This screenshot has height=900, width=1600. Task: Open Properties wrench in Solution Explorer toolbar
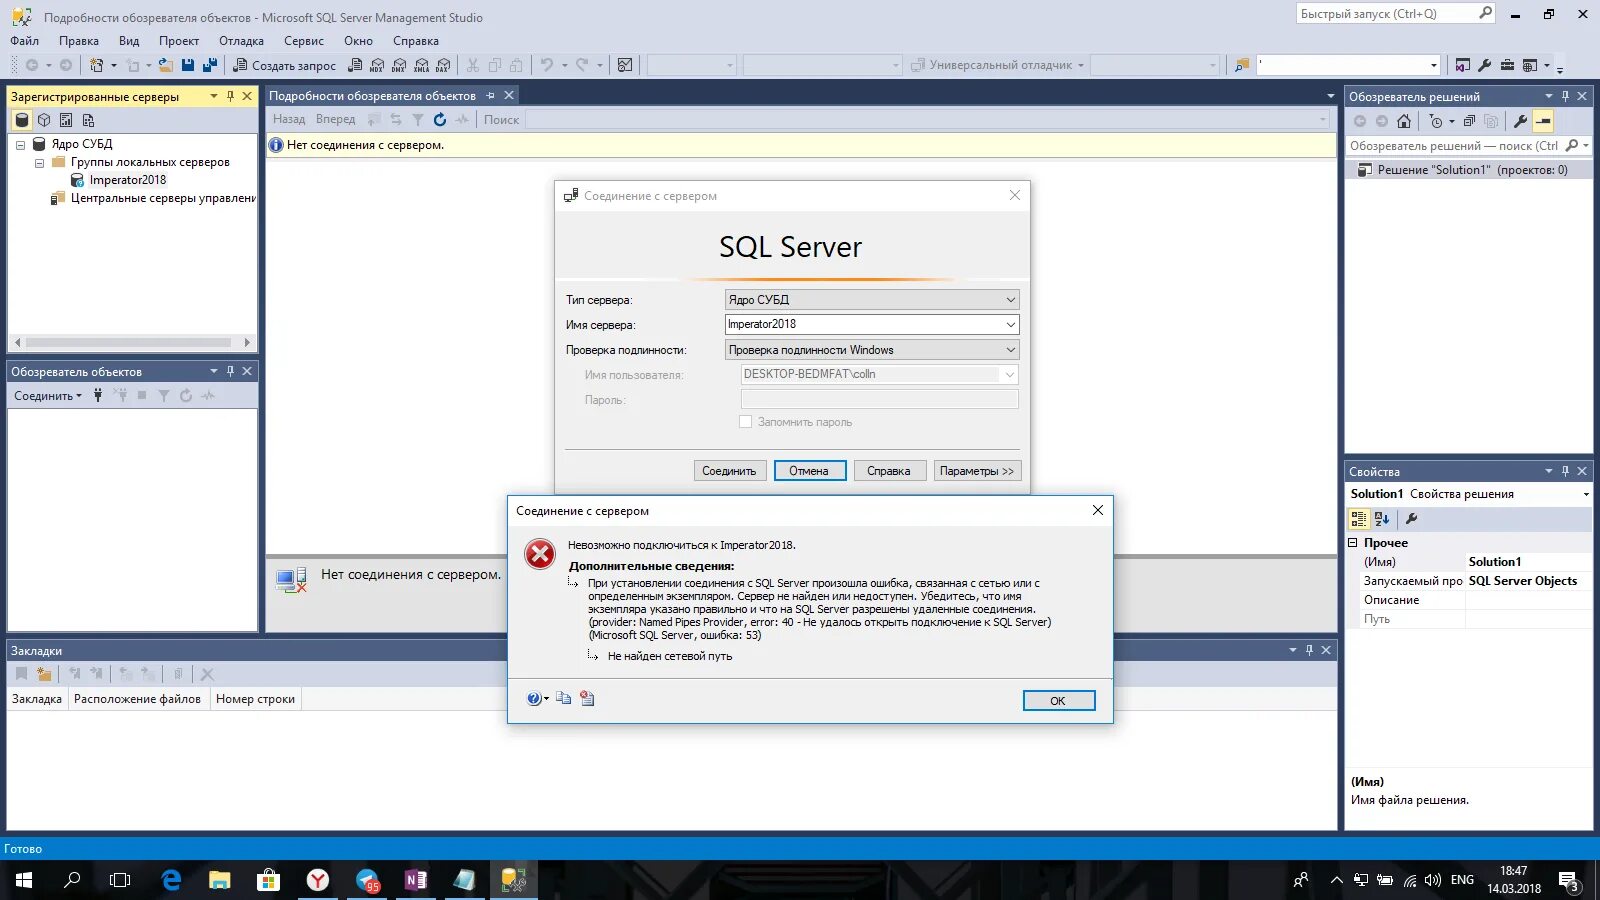[x=1520, y=121]
